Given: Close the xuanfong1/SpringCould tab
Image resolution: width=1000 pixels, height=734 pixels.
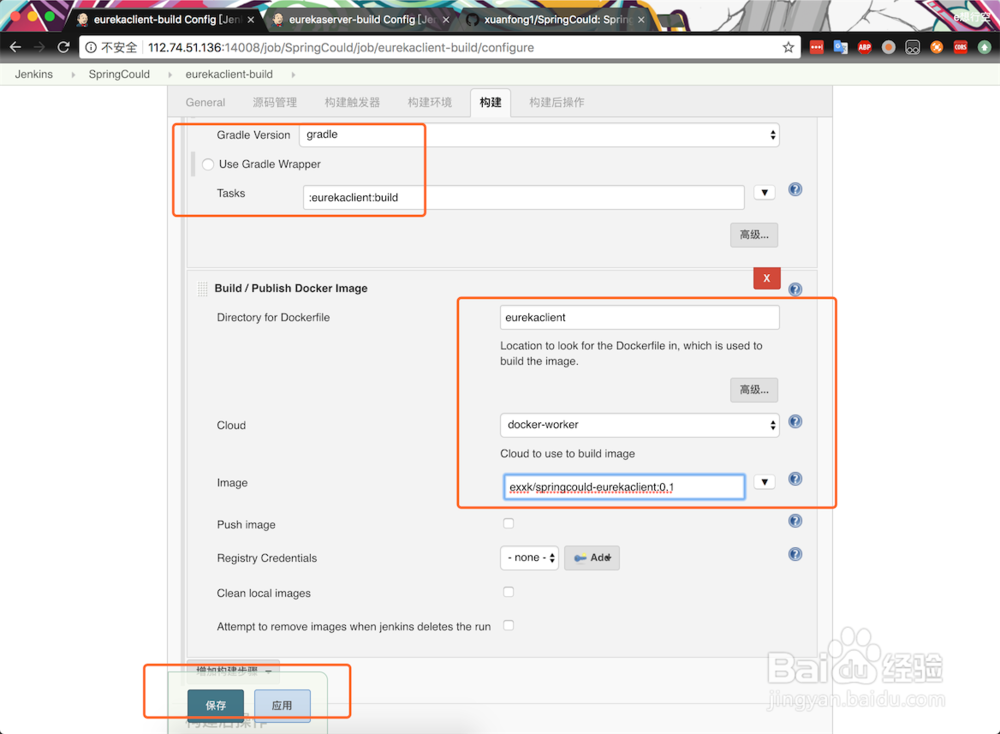Looking at the screenshot, I should click(x=641, y=20).
